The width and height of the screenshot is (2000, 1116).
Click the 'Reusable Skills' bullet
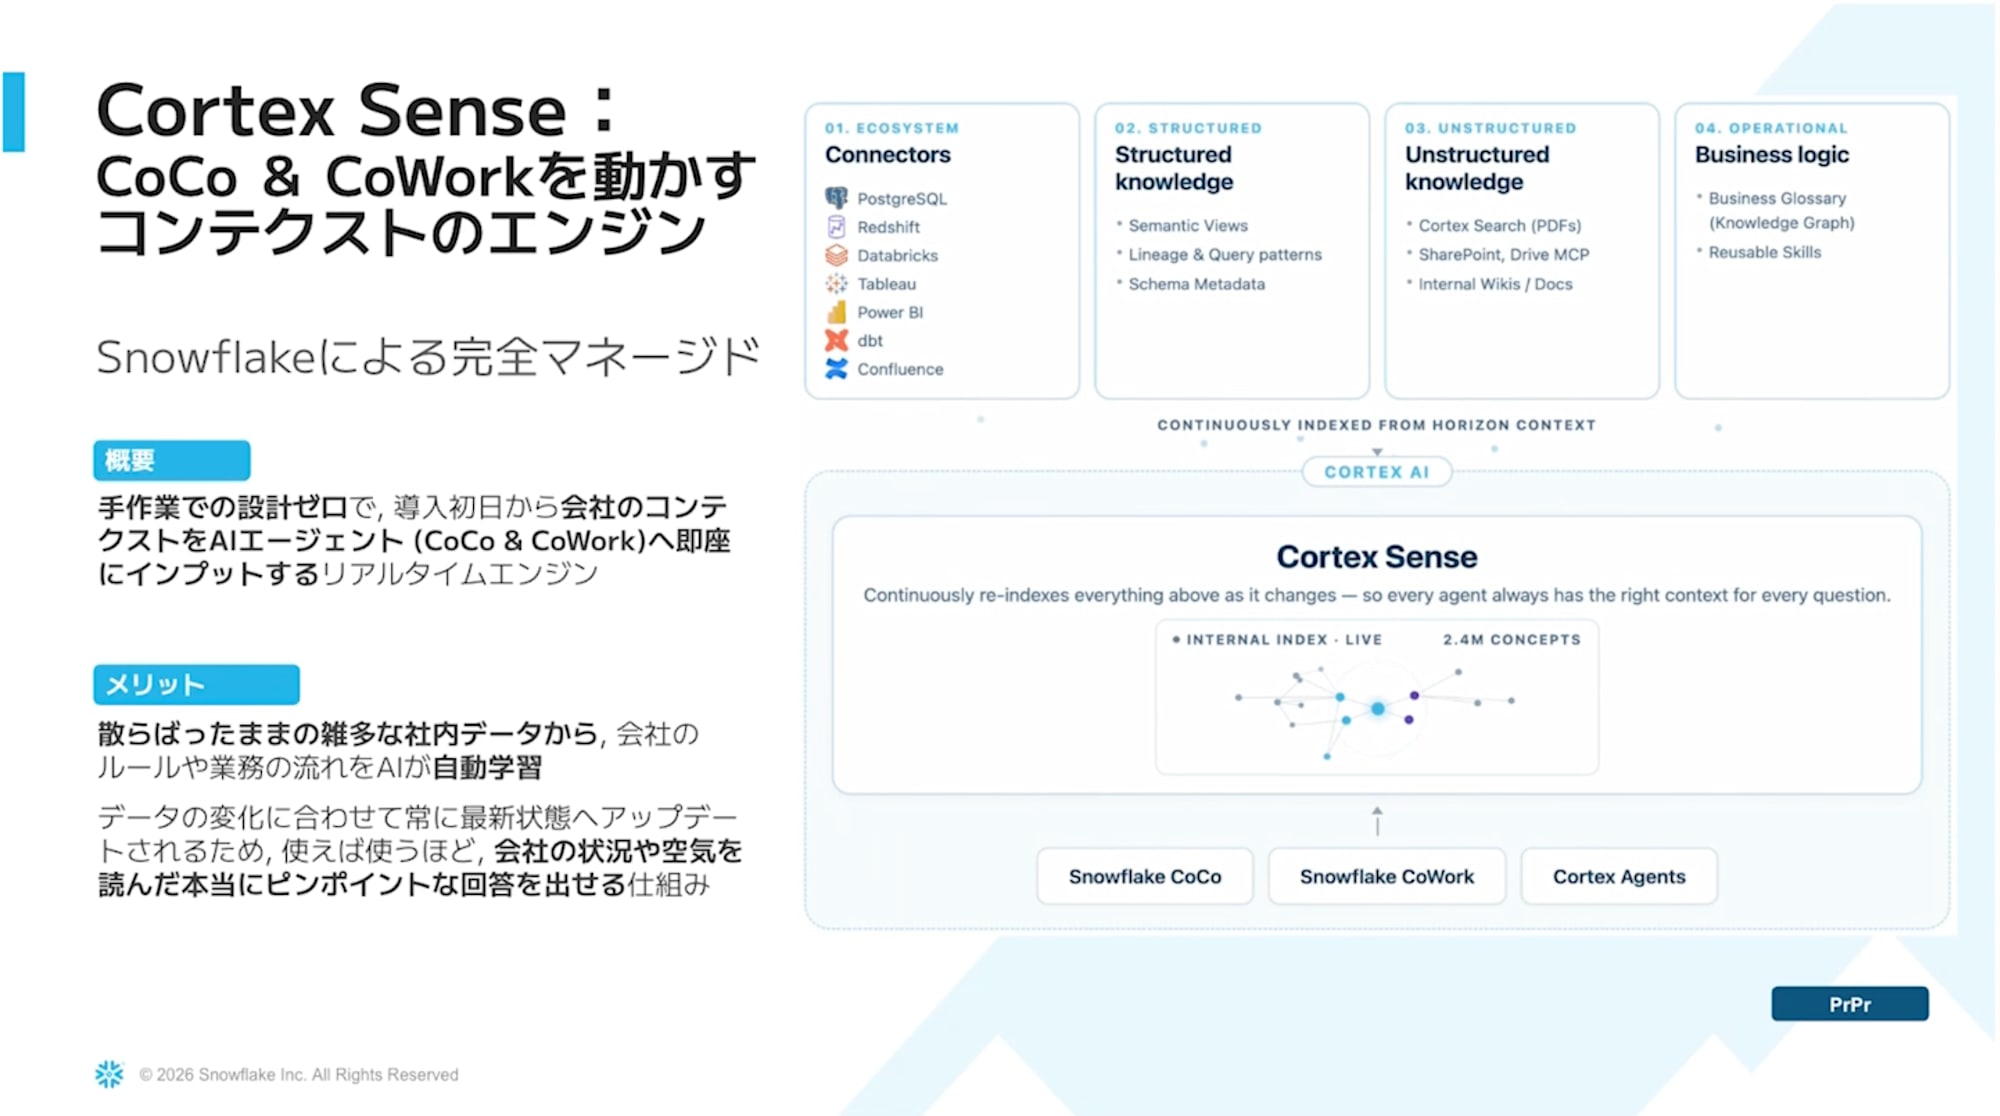click(1764, 252)
